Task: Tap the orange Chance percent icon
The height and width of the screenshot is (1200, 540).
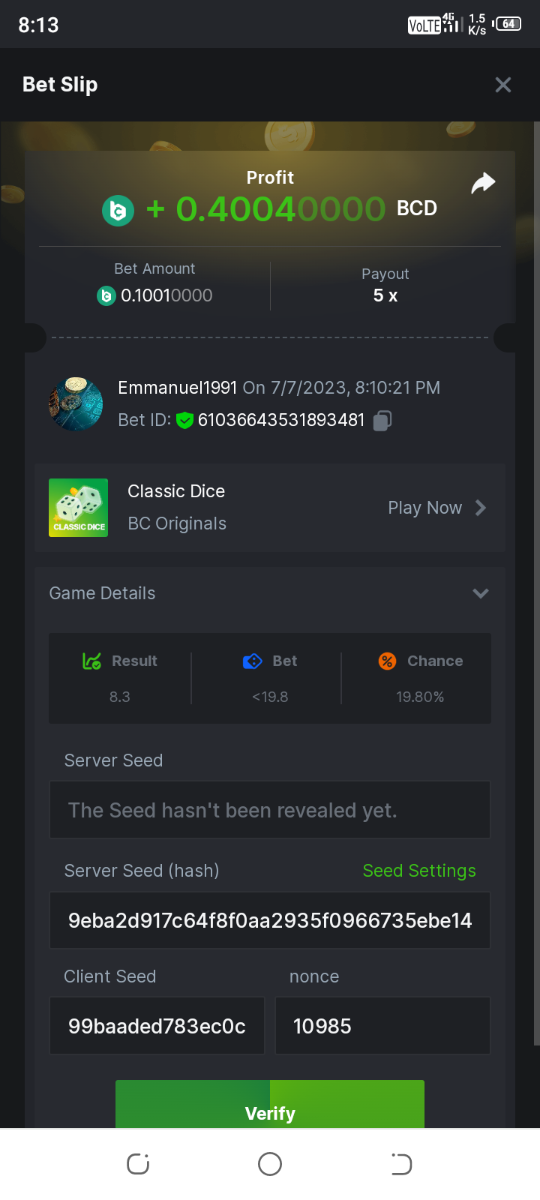Action: (x=387, y=661)
